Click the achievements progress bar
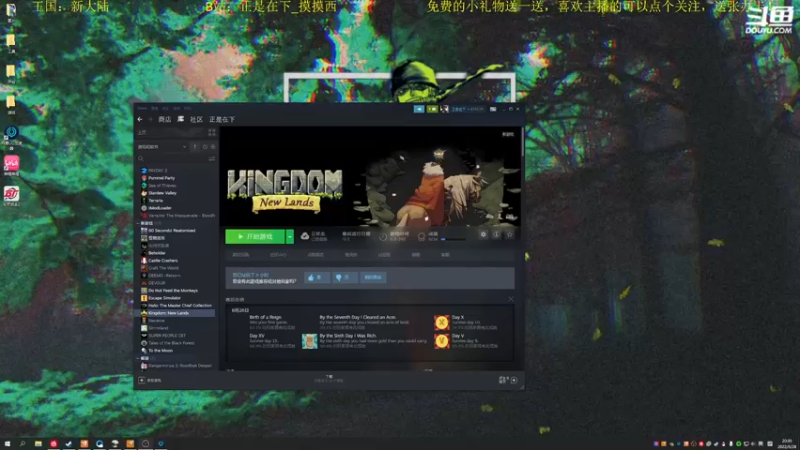The width and height of the screenshot is (800, 450). [x=454, y=239]
